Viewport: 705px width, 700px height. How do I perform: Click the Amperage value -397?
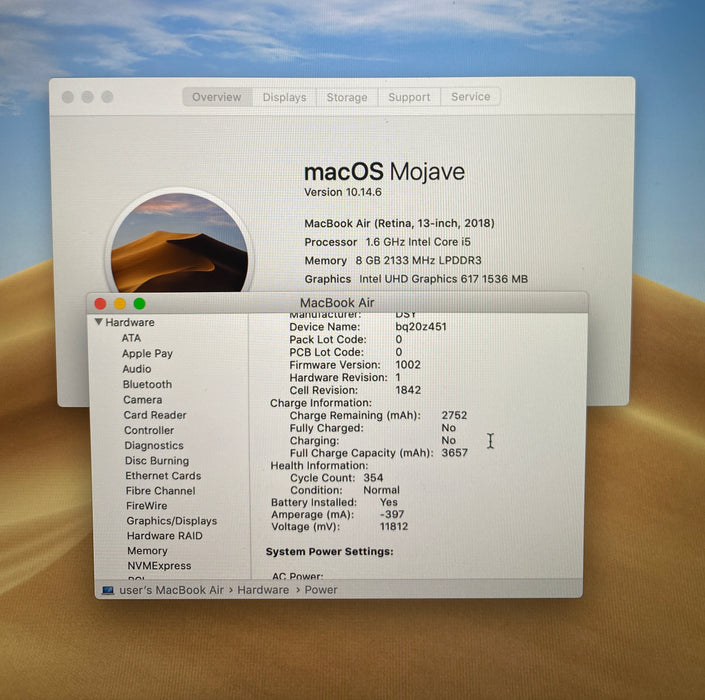[392, 514]
